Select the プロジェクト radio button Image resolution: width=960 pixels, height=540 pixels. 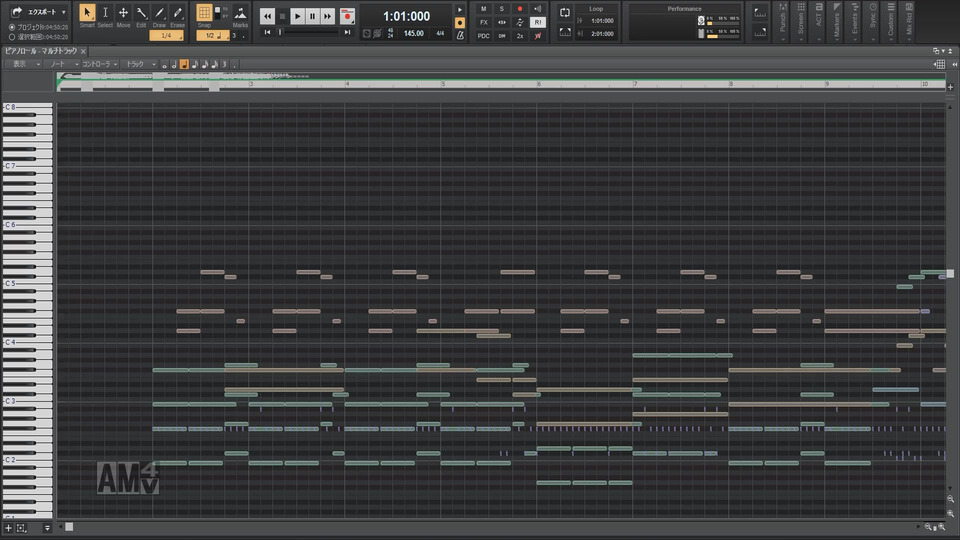click(x=12, y=27)
